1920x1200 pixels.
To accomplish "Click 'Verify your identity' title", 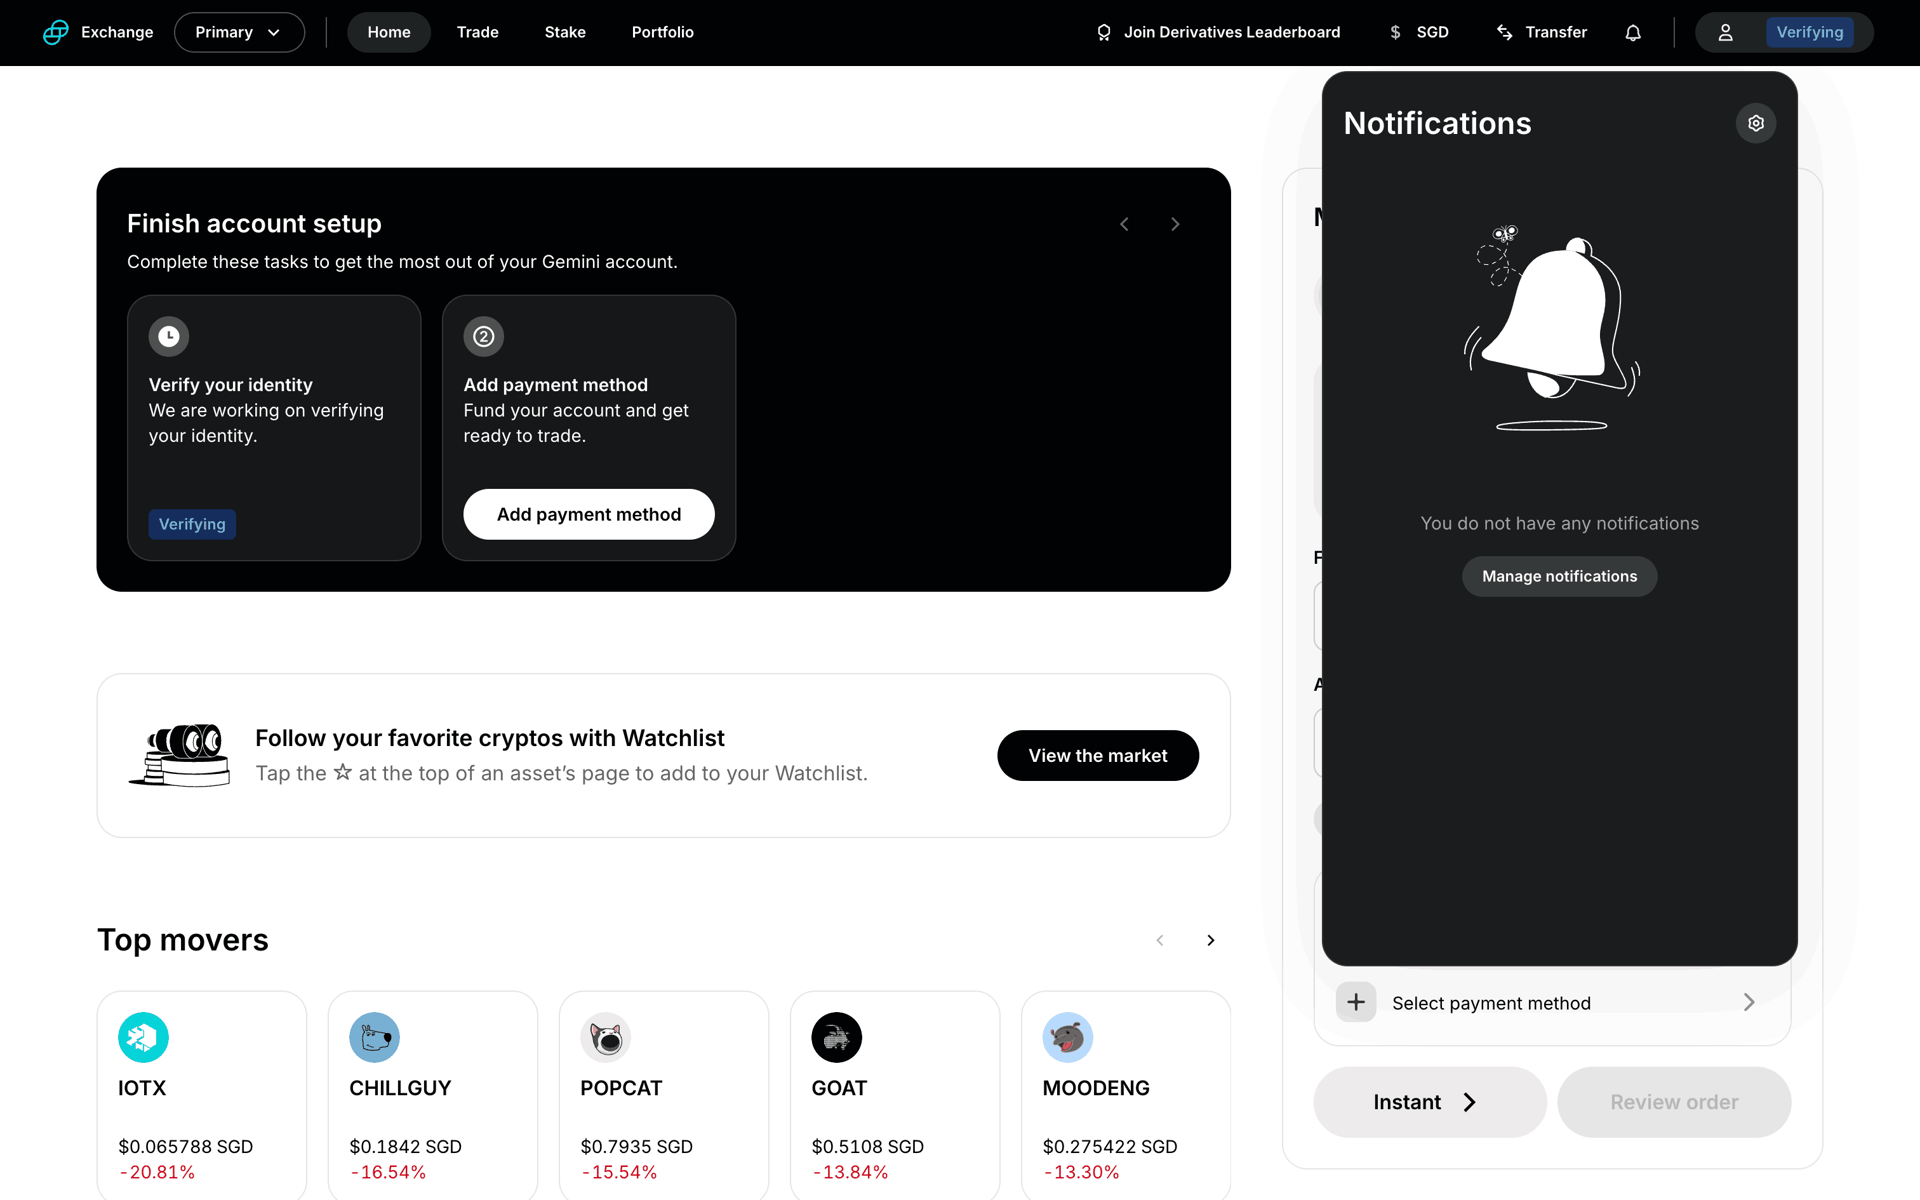I will tap(231, 385).
